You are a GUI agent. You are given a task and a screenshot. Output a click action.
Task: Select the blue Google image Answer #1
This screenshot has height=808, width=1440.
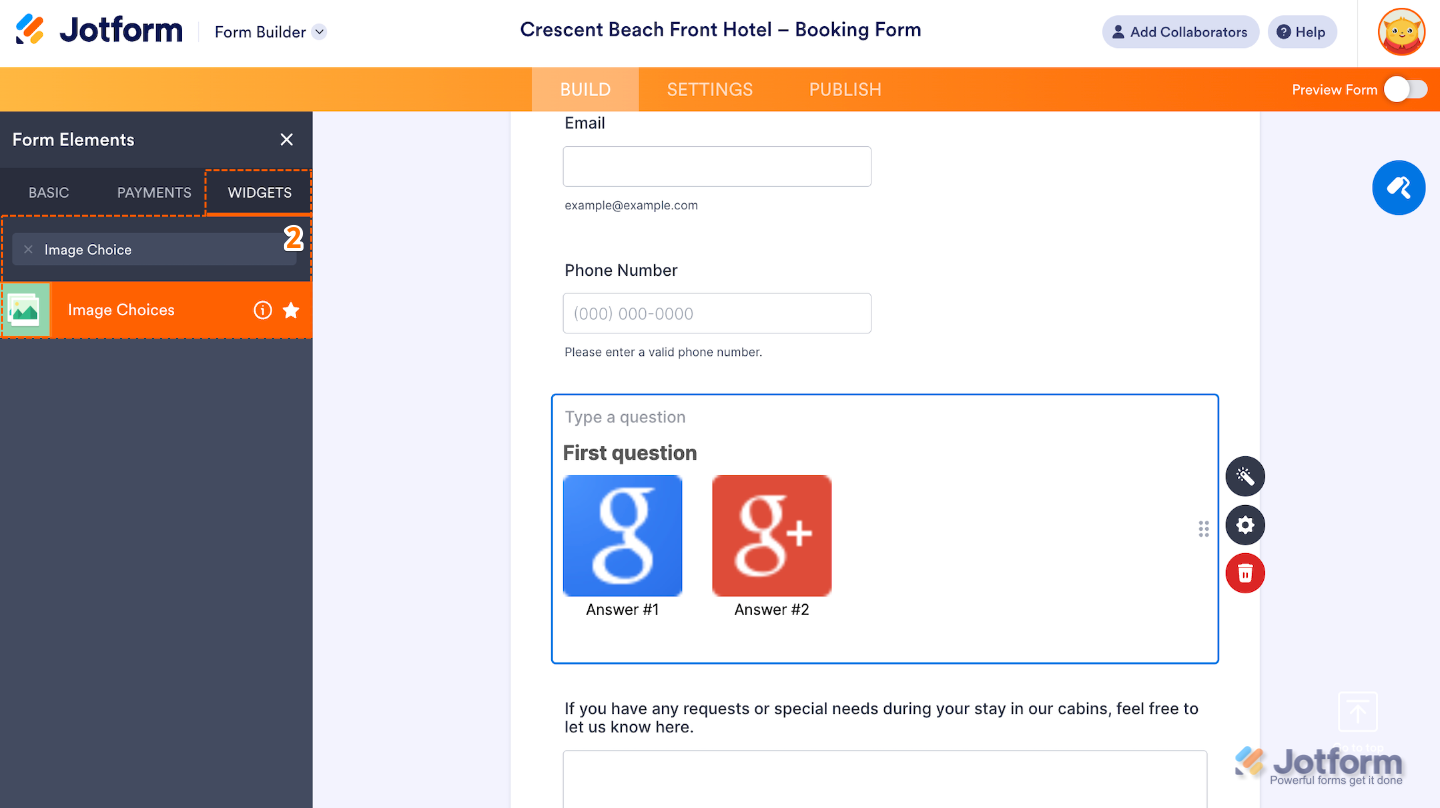coord(622,536)
